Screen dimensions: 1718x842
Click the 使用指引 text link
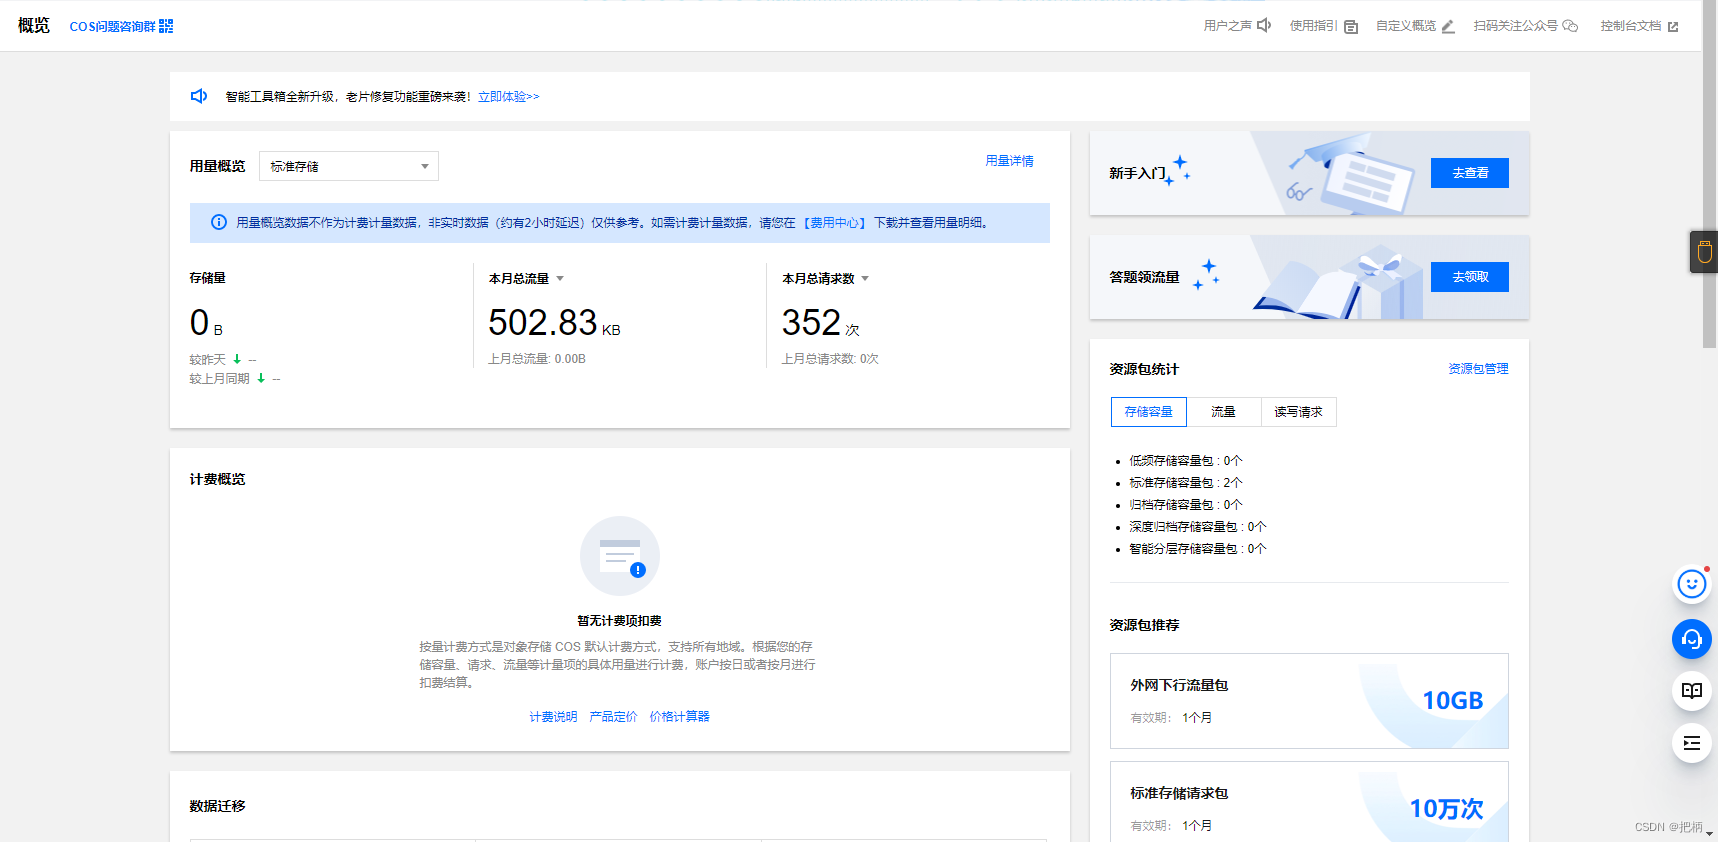click(x=1313, y=26)
